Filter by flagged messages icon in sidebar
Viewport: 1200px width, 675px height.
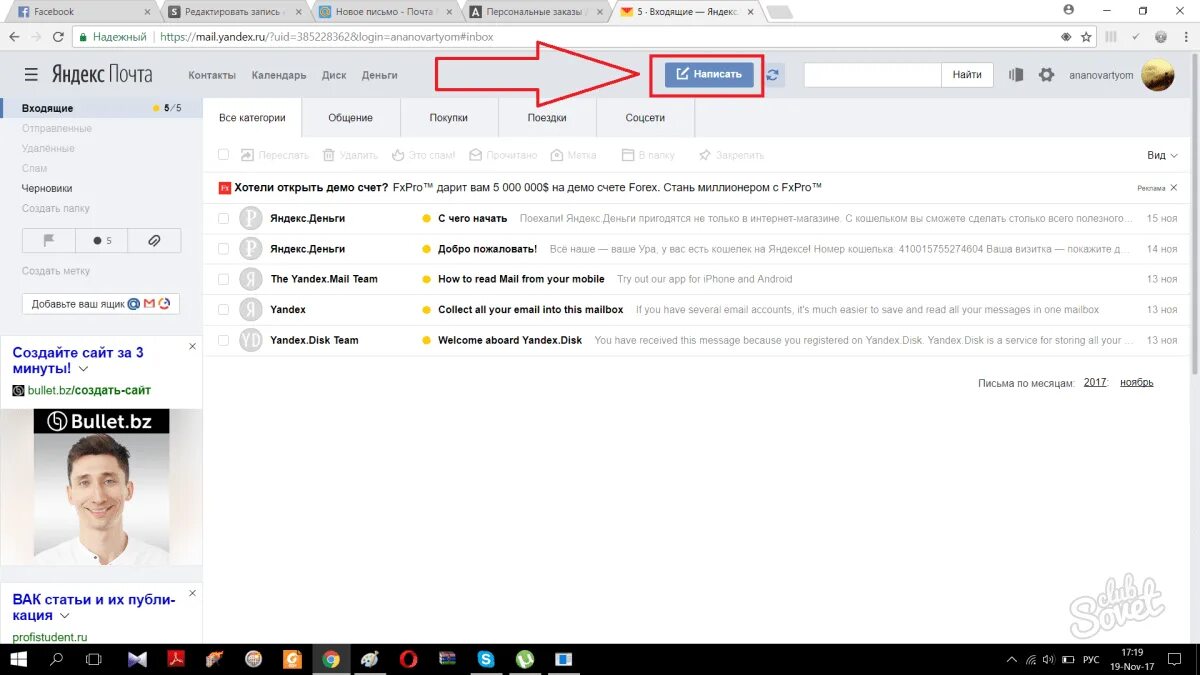48,240
